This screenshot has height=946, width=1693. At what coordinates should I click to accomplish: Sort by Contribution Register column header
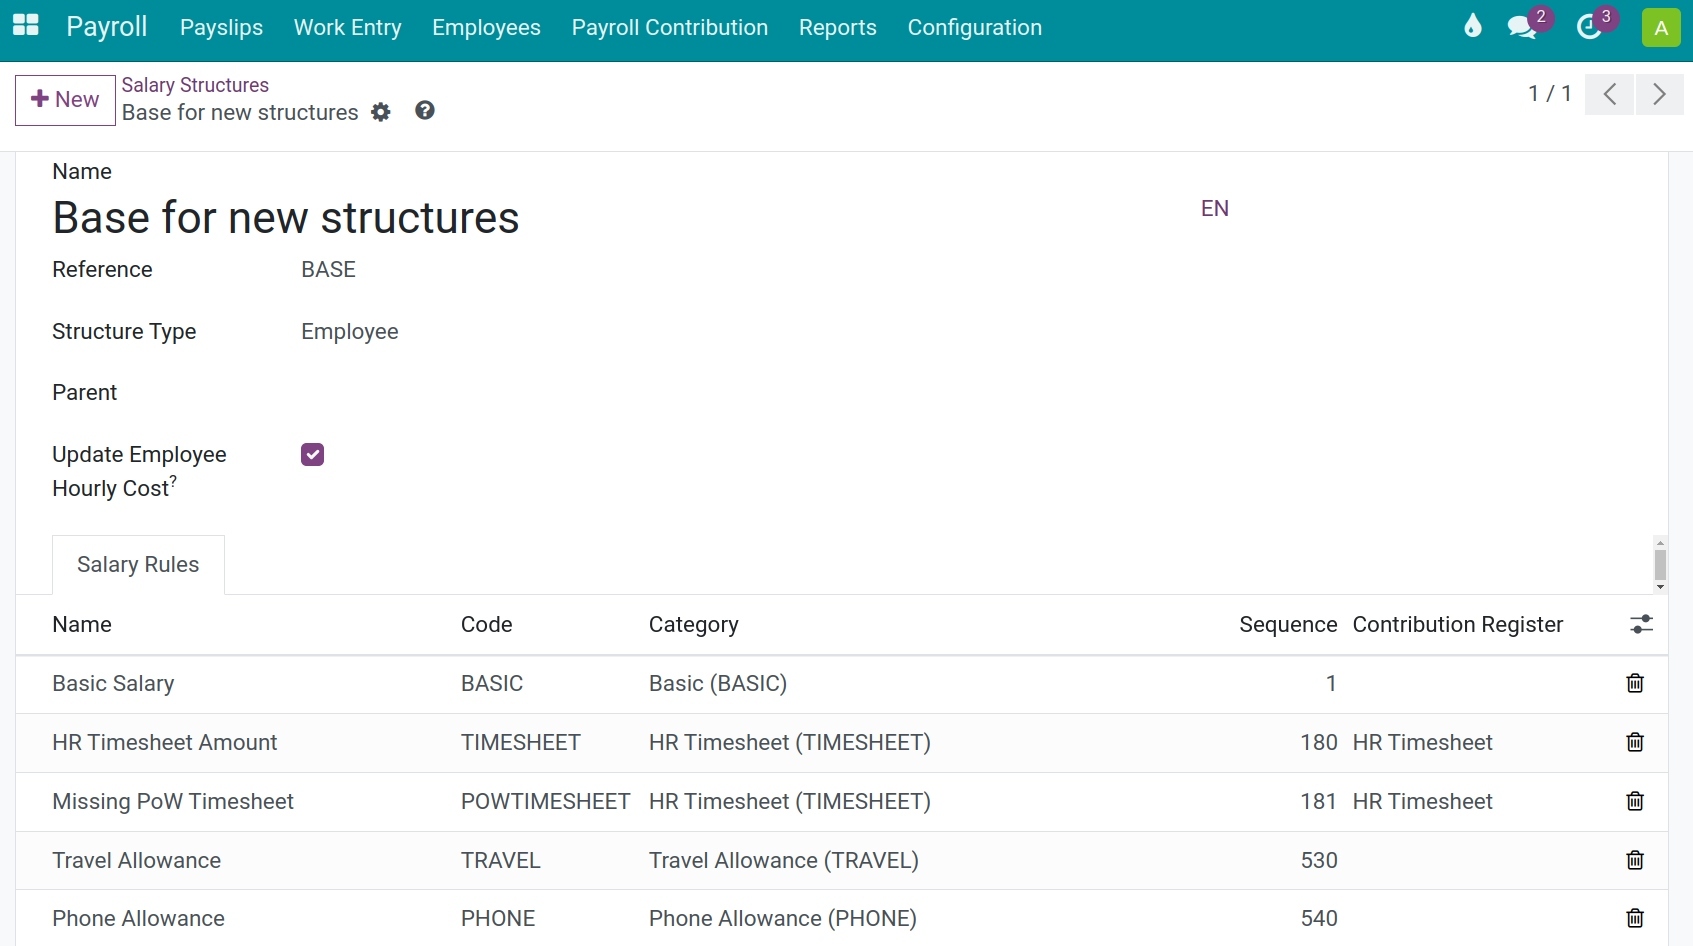click(x=1458, y=625)
